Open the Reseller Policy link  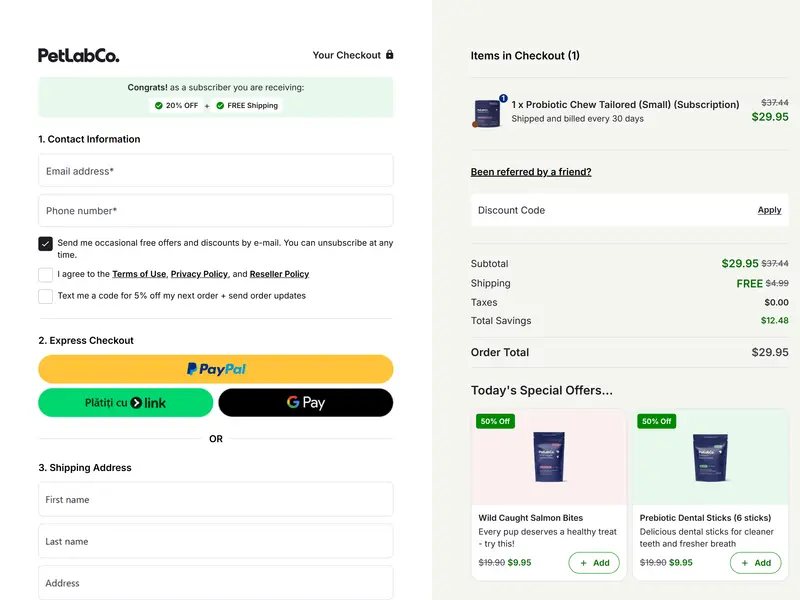tap(279, 274)
